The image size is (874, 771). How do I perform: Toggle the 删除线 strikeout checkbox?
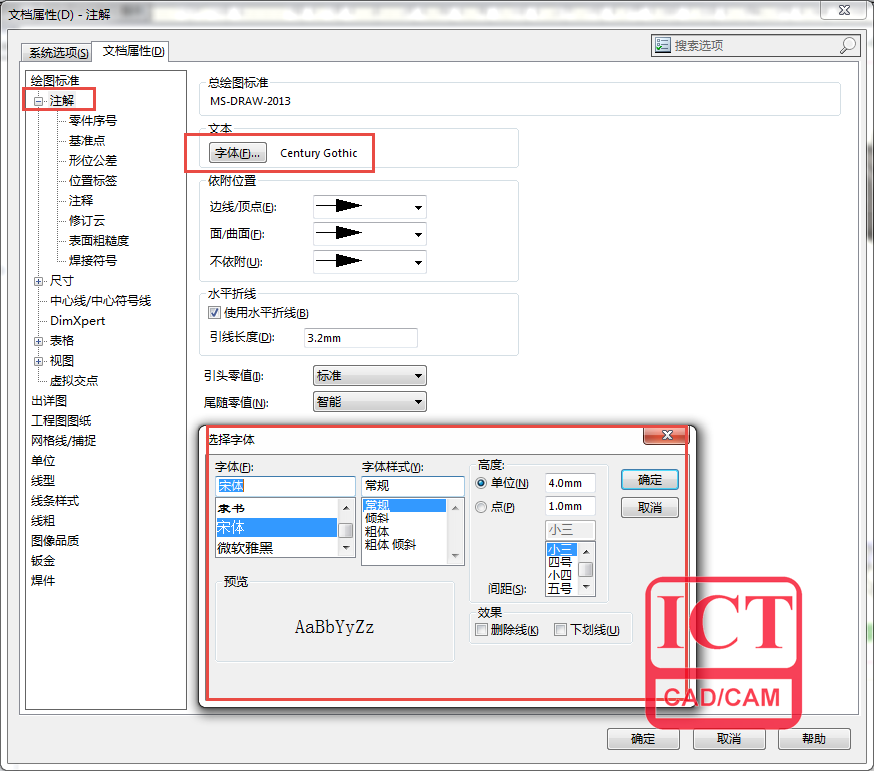tap(483, 630)
